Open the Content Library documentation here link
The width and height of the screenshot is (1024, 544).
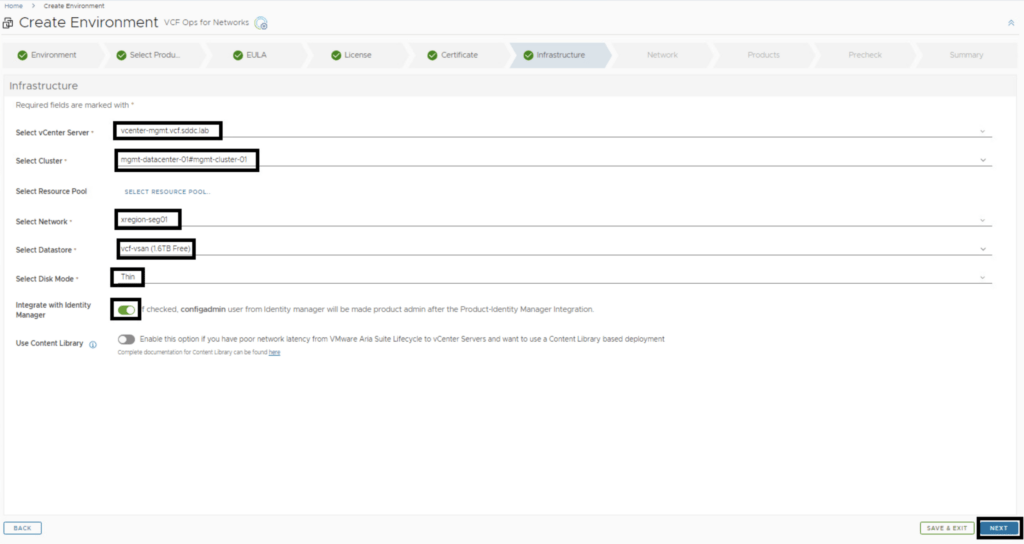pos(274,352)
